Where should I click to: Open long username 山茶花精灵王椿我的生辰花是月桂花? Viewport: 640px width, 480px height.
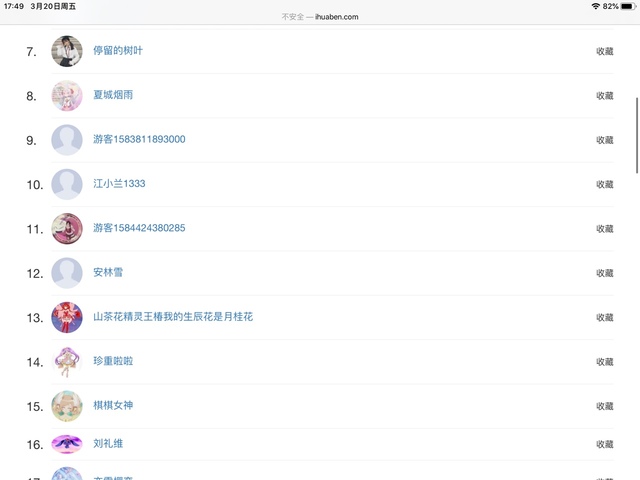point(172,317)
